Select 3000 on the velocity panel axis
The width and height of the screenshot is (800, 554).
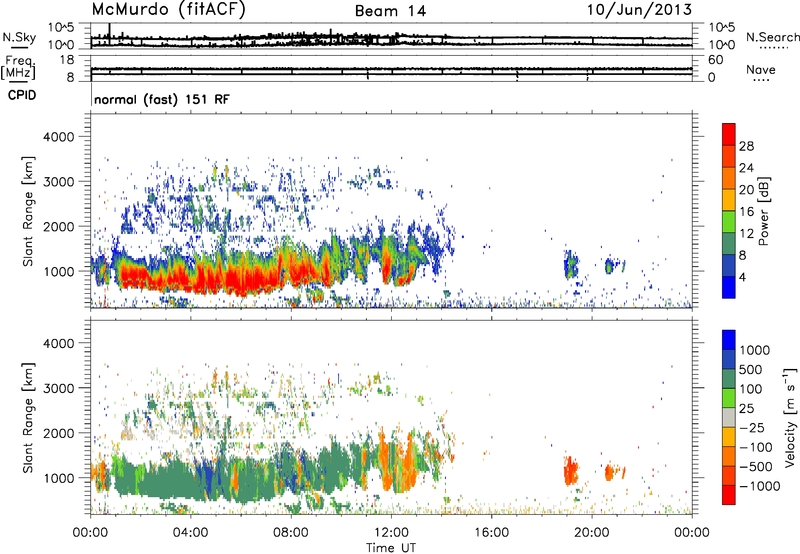pyautogui.click(x=59, y=388)
